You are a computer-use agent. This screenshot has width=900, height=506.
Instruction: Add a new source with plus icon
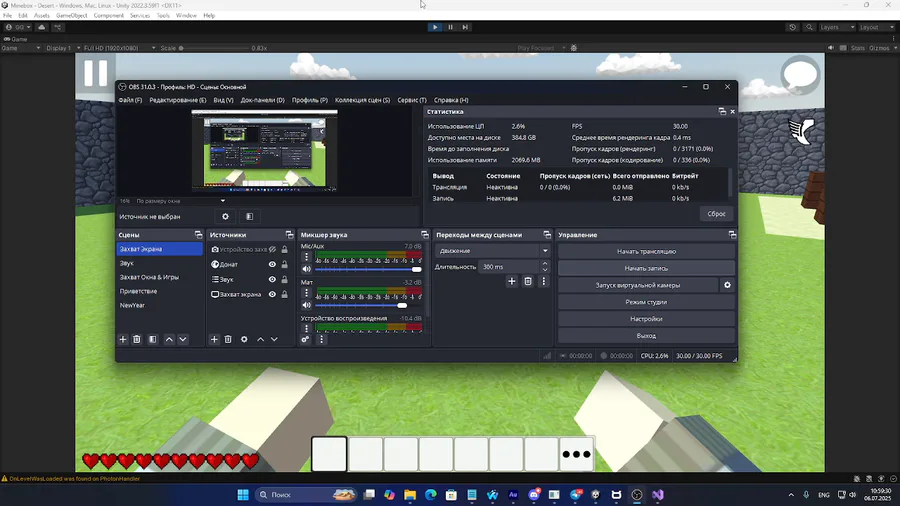click(x=214, y=340)
